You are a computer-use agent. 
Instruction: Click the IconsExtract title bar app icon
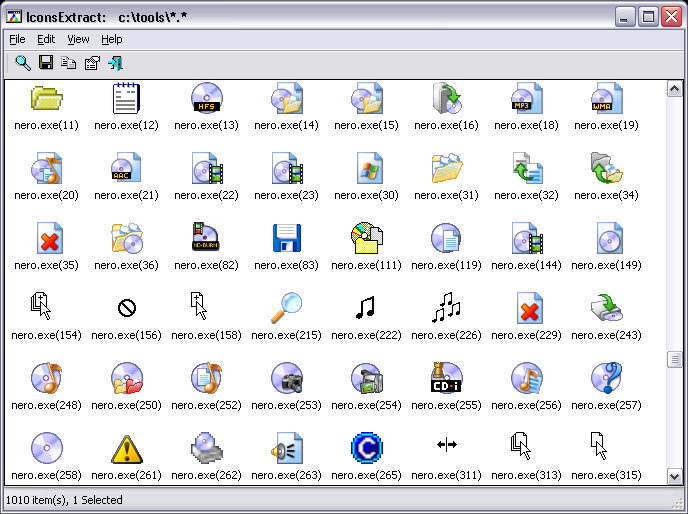pyautogui.click(x=14, y=17)
